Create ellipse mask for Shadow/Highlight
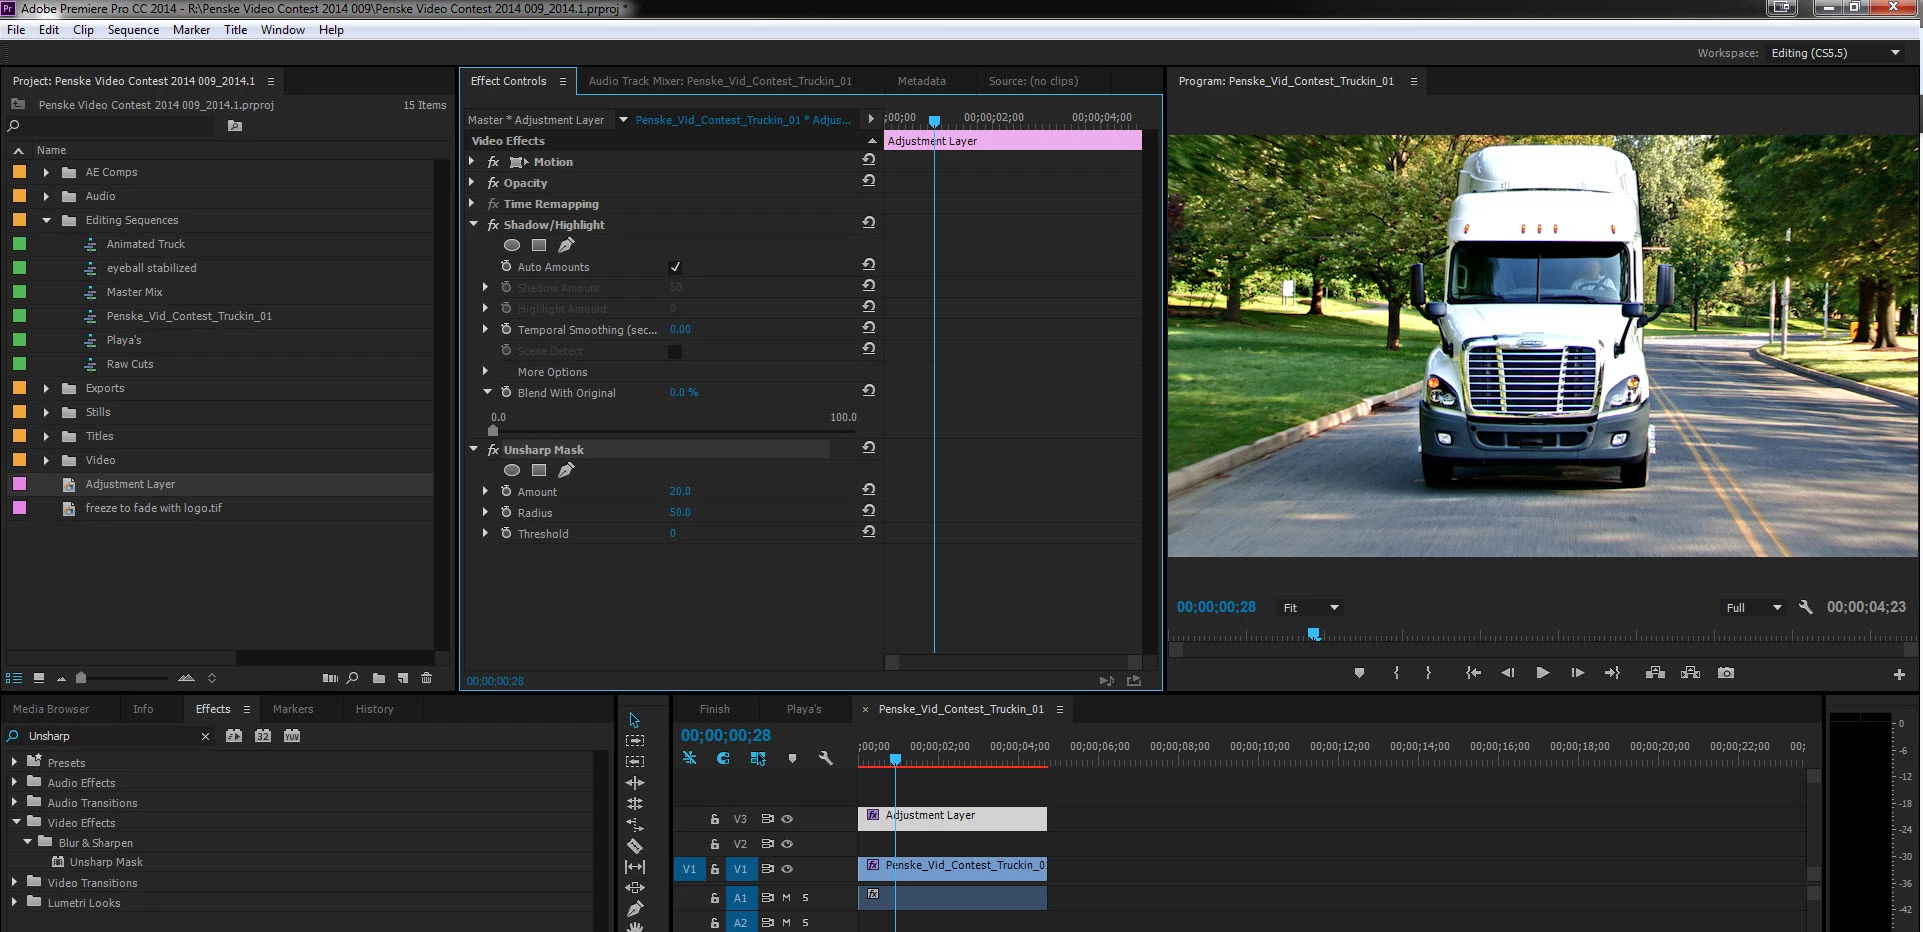Image resolution: width=1923 pixels, height=932 pixels. click(x=512, y=245)
